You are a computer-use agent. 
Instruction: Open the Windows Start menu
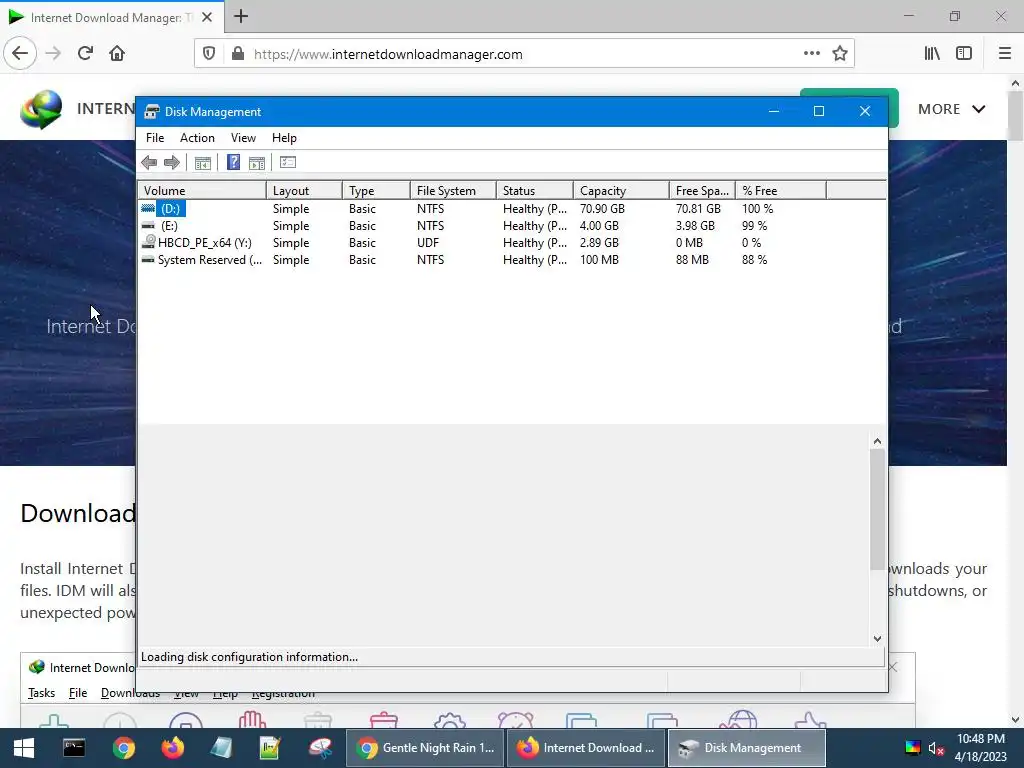click(x=24, y=748)
